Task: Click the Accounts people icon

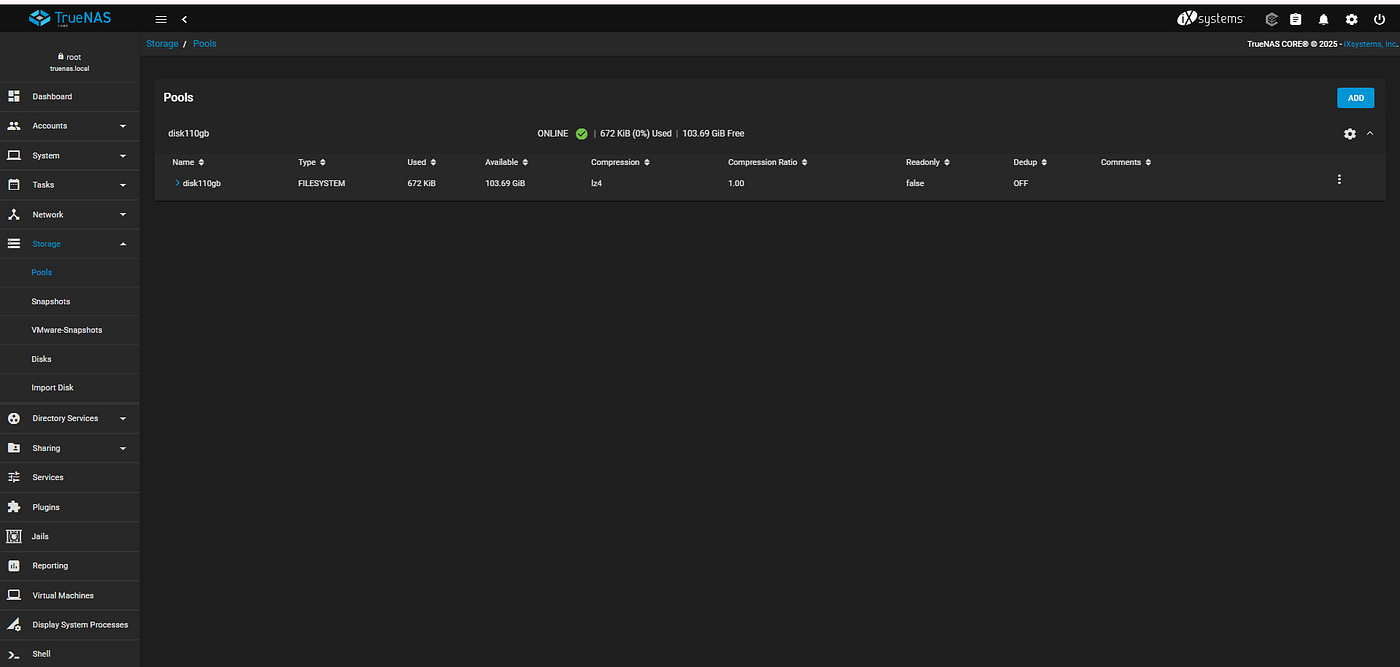Action: pos(14,126)
